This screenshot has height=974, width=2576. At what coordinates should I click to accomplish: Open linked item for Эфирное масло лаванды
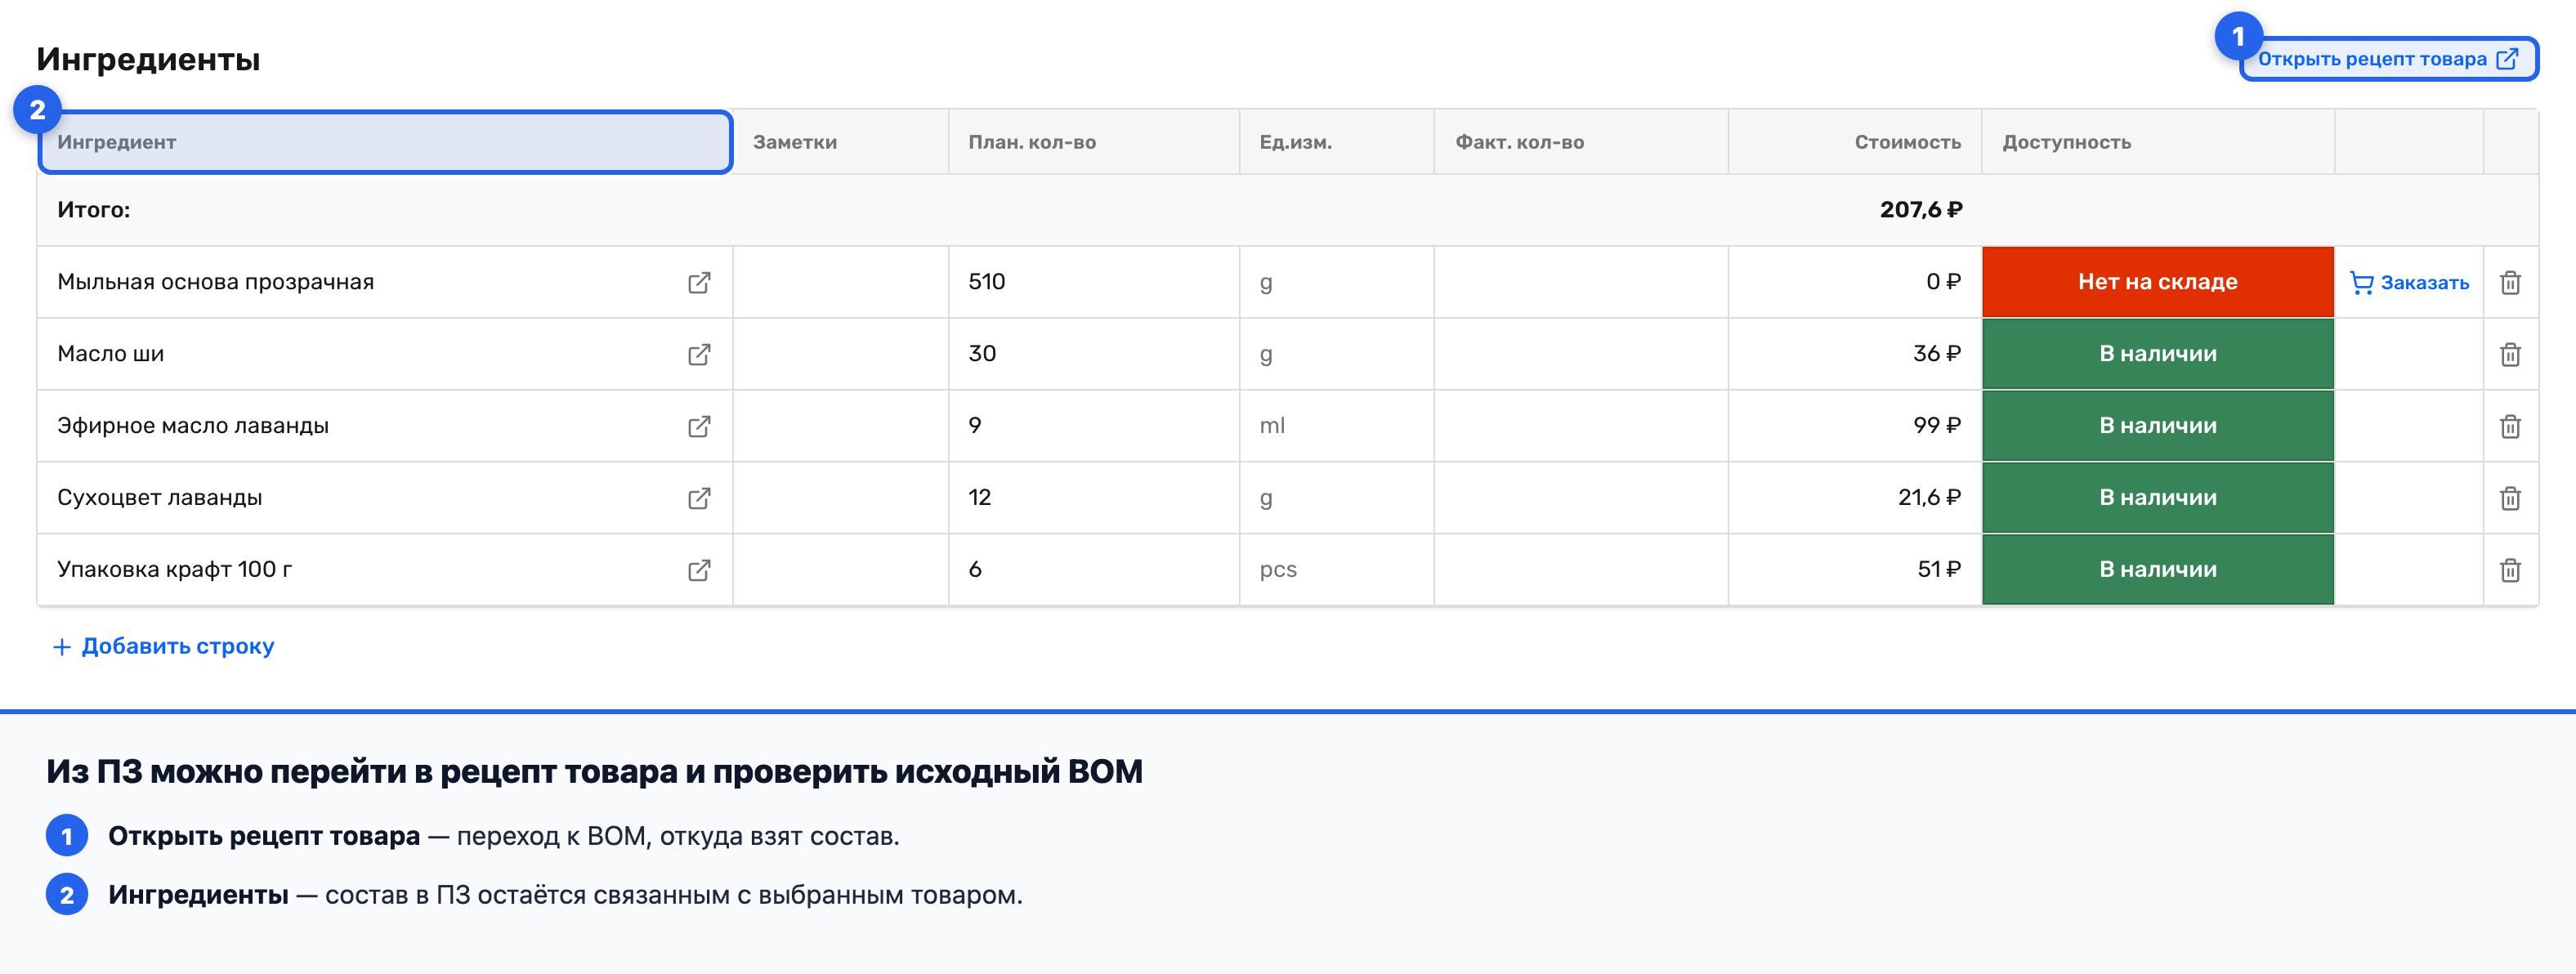click(x=699, y=427)
